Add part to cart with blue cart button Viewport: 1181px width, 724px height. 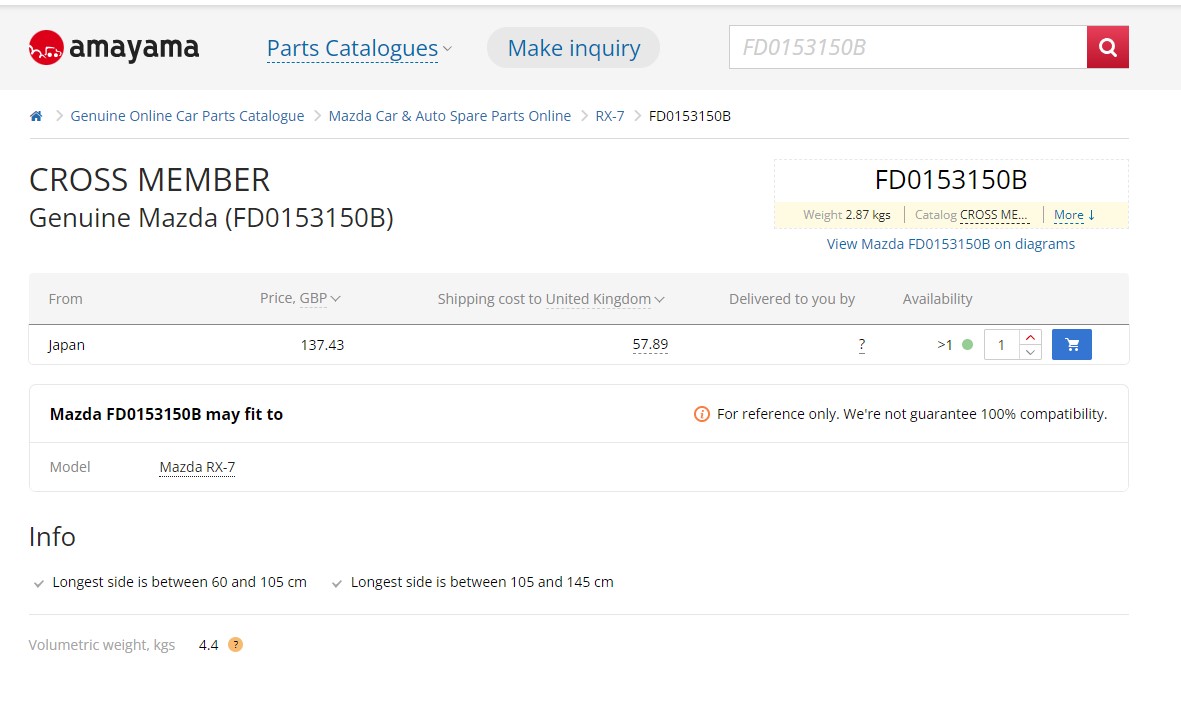click(1072, 344)
